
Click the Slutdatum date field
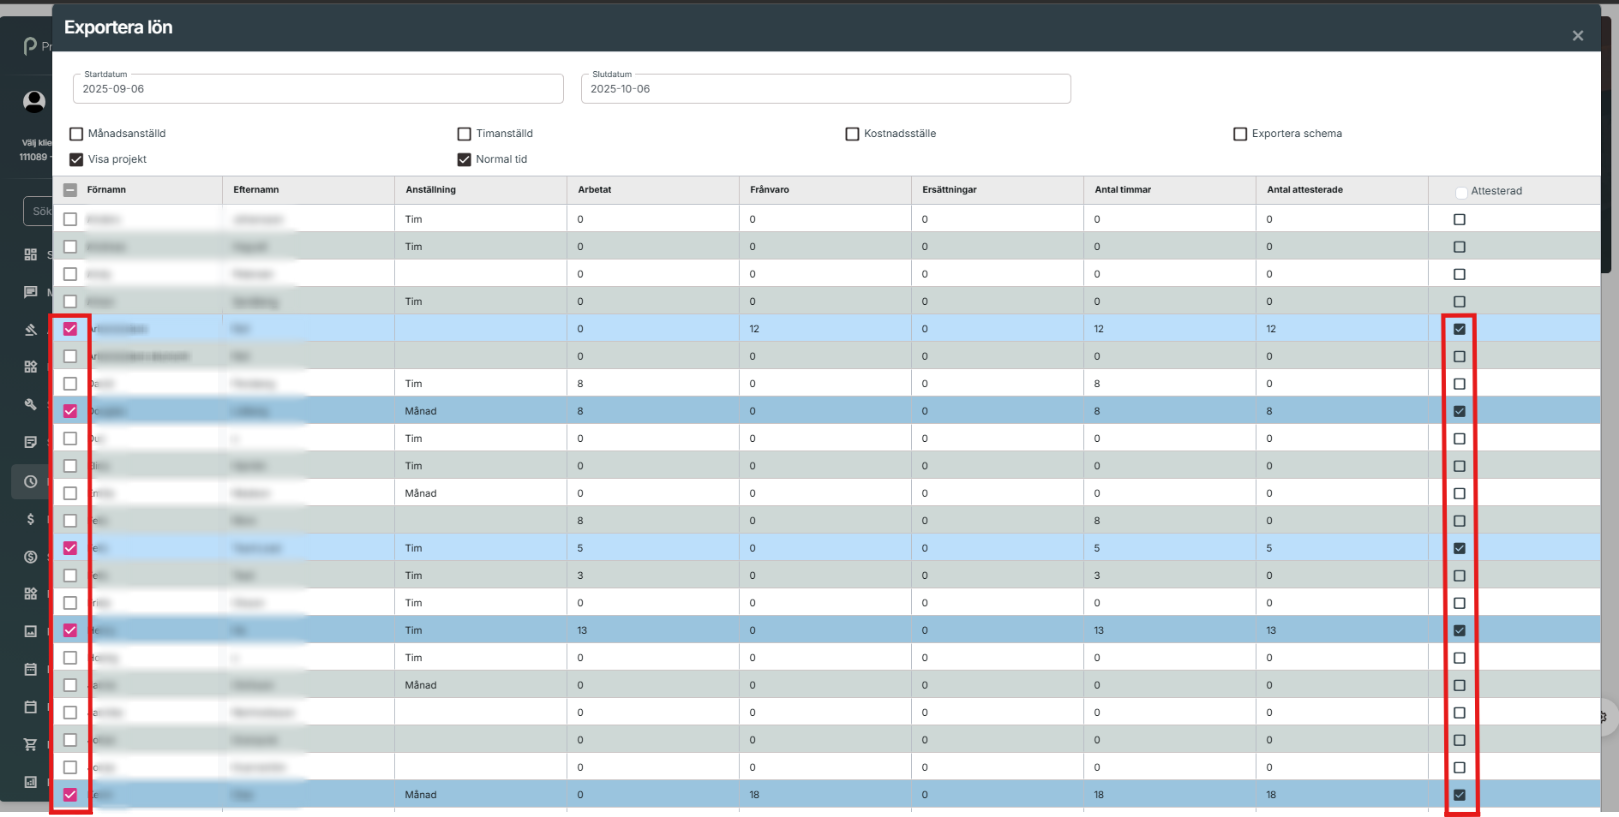[x=826, y=89]
